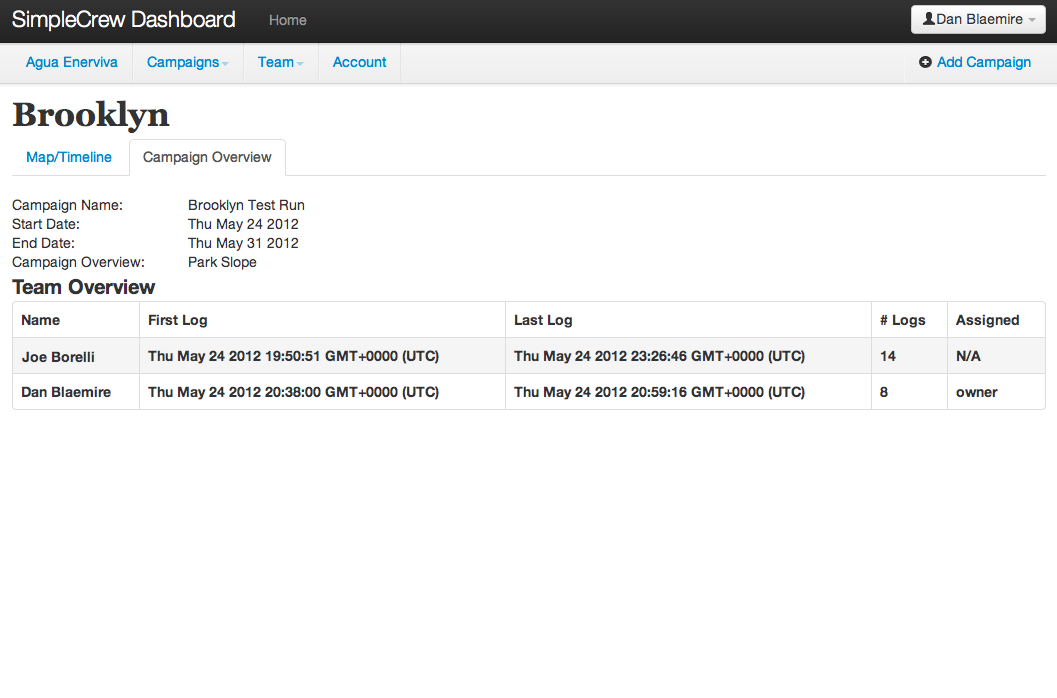Click the Thu May 31 2012 end date
The width and height of the screenshot is (1057, 698).
click(x=243, y=243)
